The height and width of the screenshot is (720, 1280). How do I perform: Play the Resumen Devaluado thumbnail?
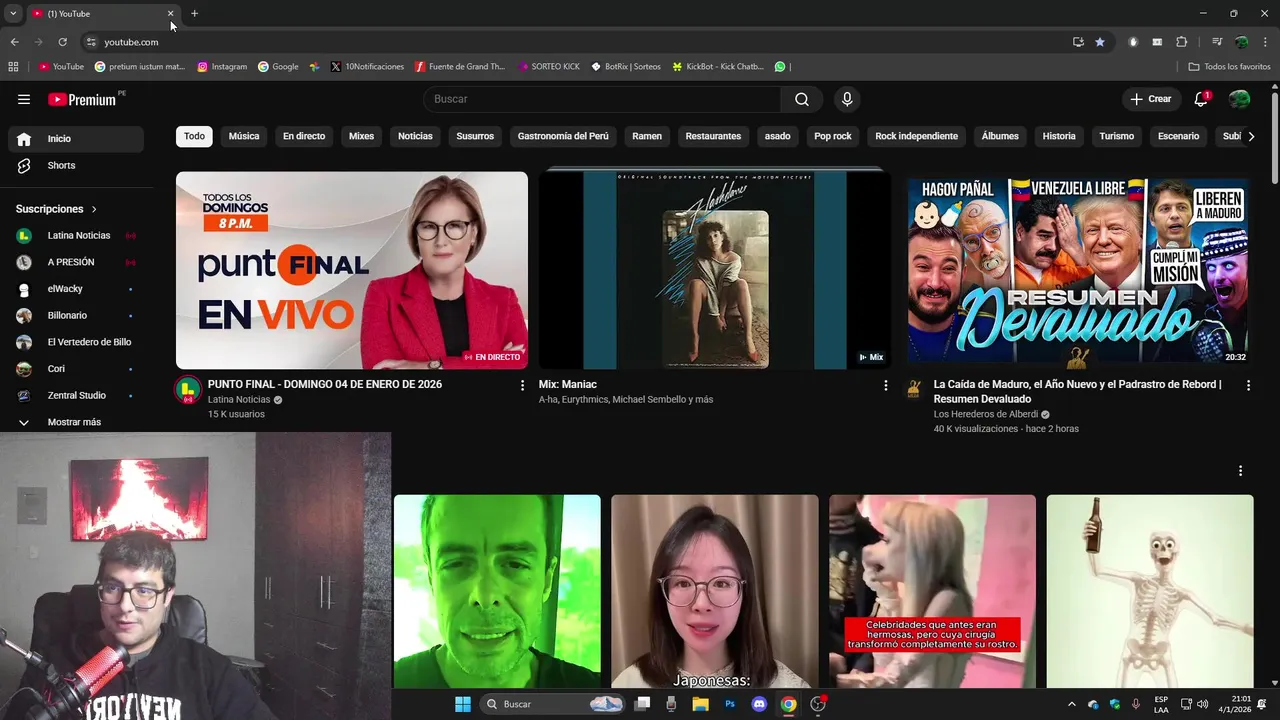tap(1078, 270)
